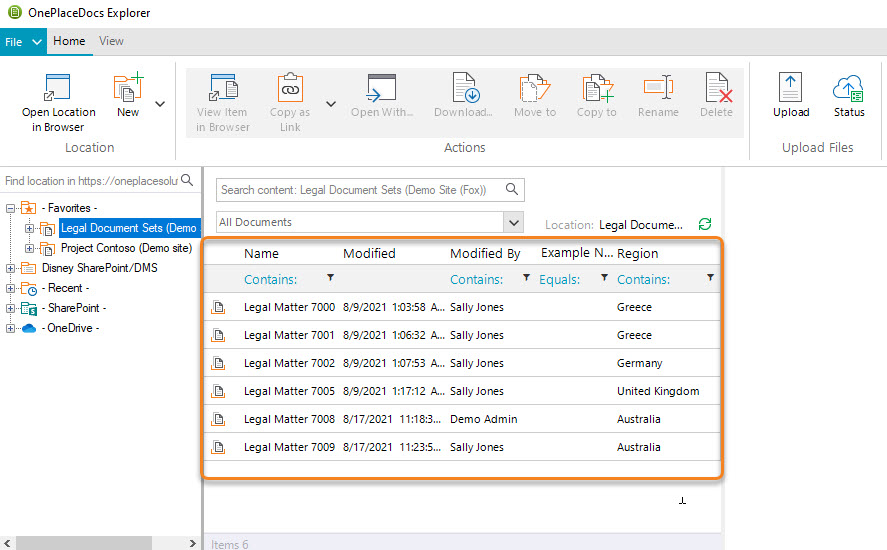Click United Kingdom region cell

[x=658, y=391]
